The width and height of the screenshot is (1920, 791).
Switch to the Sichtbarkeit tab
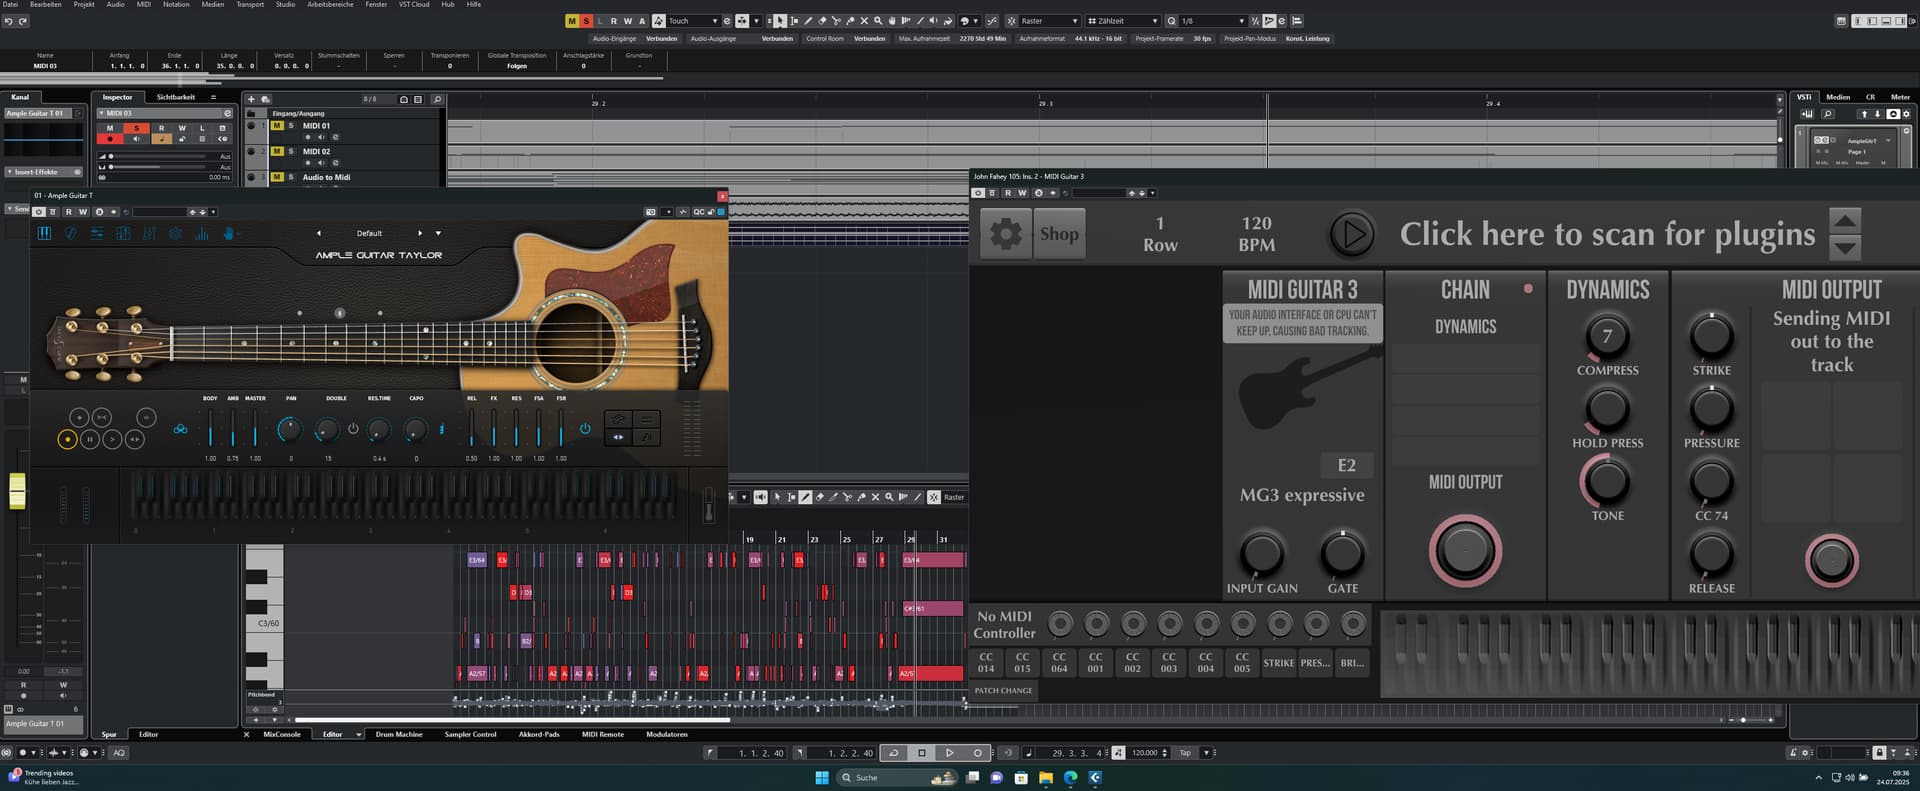coord(176,97)
